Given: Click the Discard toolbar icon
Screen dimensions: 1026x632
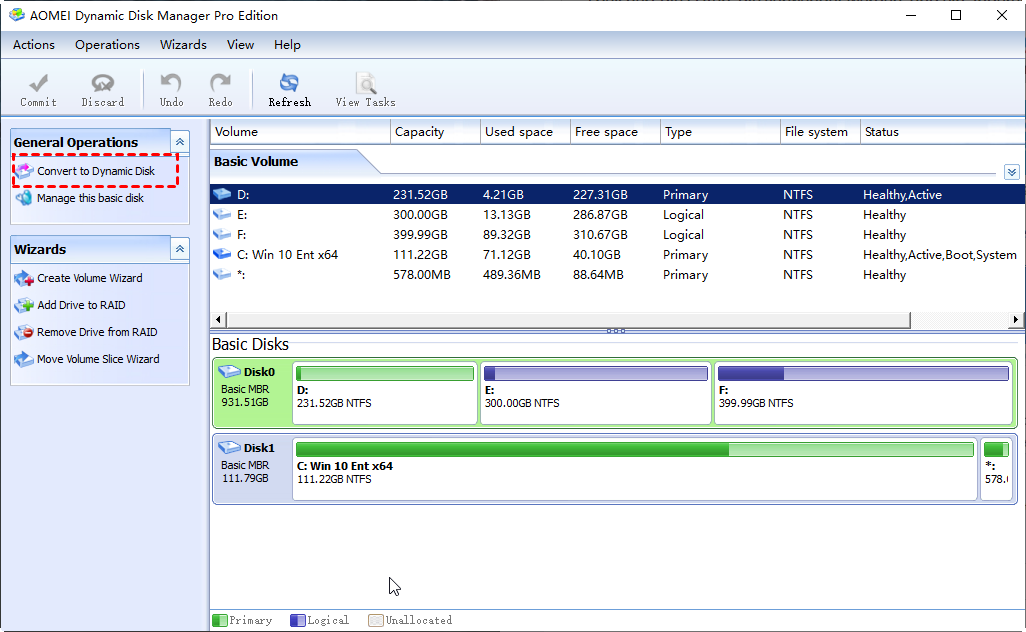Looking at the screenshot, I should pos(103,83).
